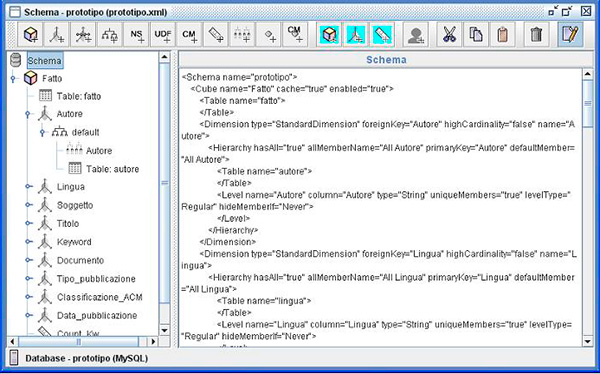Click the tree panel scroll-left arrow
Image resolution: width=600 pixels, height=374 pixels.
point(12,341)
